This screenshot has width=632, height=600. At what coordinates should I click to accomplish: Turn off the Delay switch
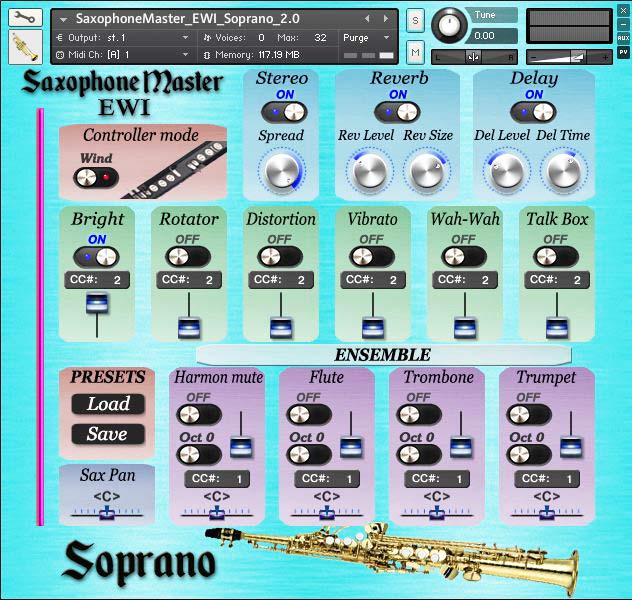pos(533,112)
